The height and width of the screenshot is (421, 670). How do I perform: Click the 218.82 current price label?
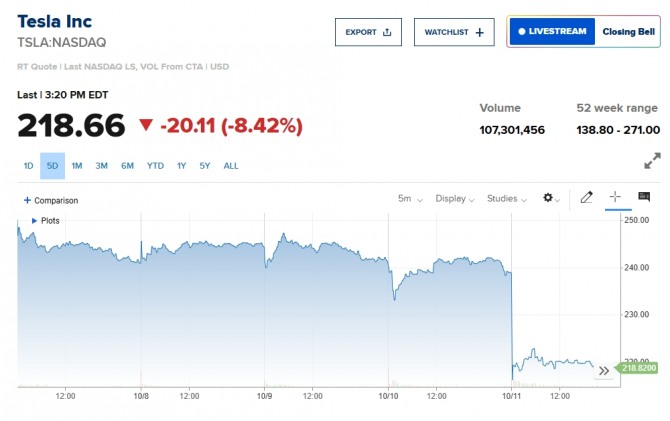point(638,369)
